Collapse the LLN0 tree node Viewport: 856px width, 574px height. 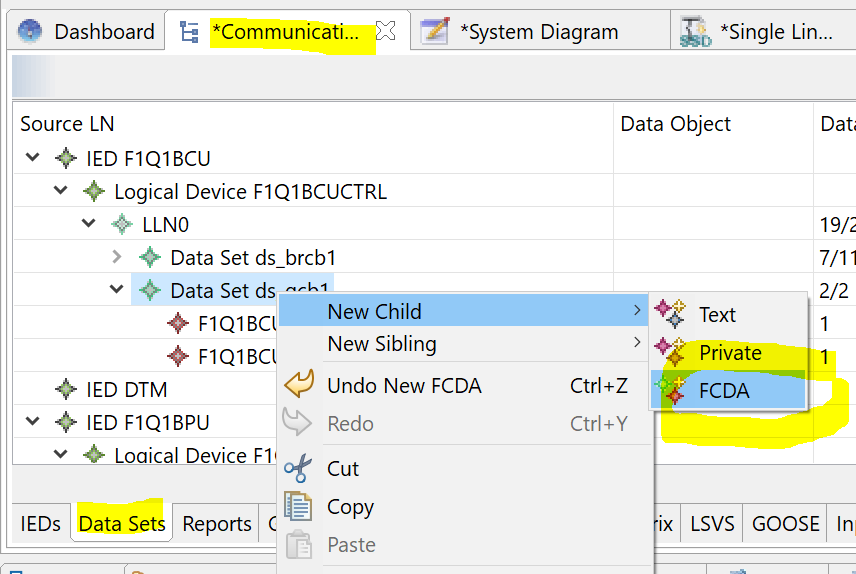(90, 225)
